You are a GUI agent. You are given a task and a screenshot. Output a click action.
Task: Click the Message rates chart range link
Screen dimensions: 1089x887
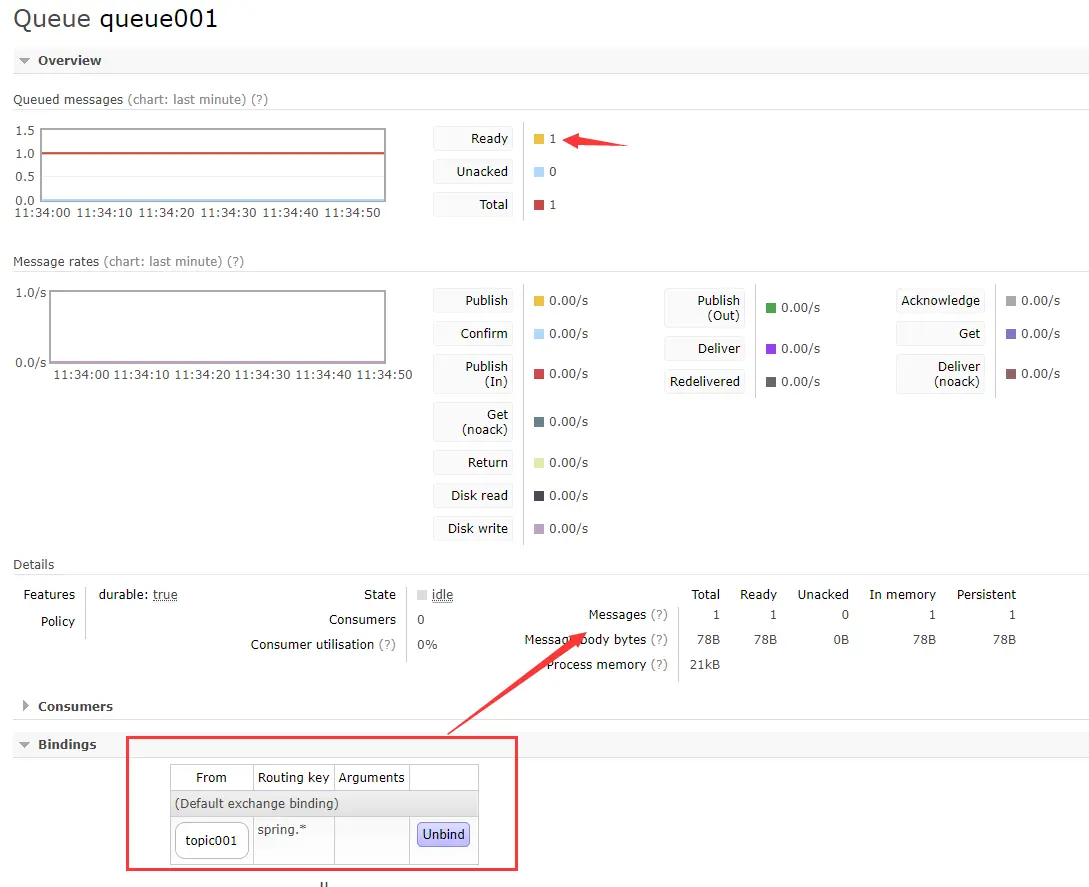coord(163,261)
